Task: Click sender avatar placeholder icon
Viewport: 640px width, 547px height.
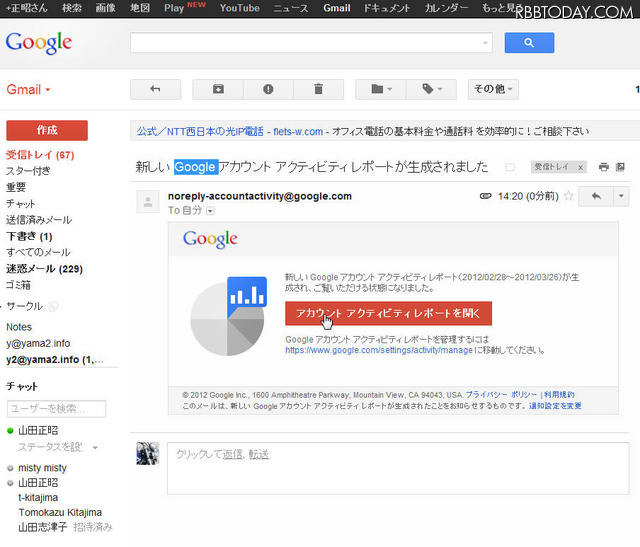Action: tap(148, 202)
